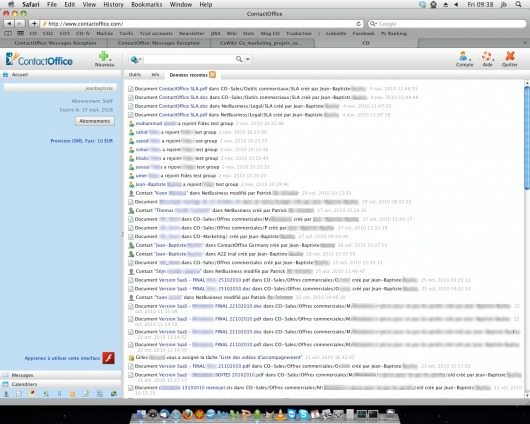Open the contacts person icon in bottom sidebar strip
The image size is (530, 424).
pos(6,394)
